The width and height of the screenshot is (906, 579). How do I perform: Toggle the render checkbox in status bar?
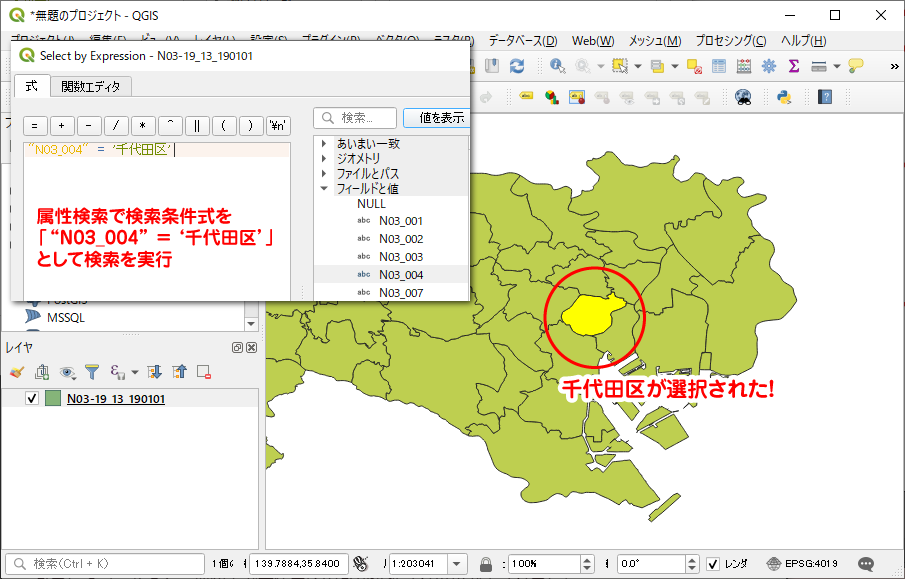coord(713,563)
